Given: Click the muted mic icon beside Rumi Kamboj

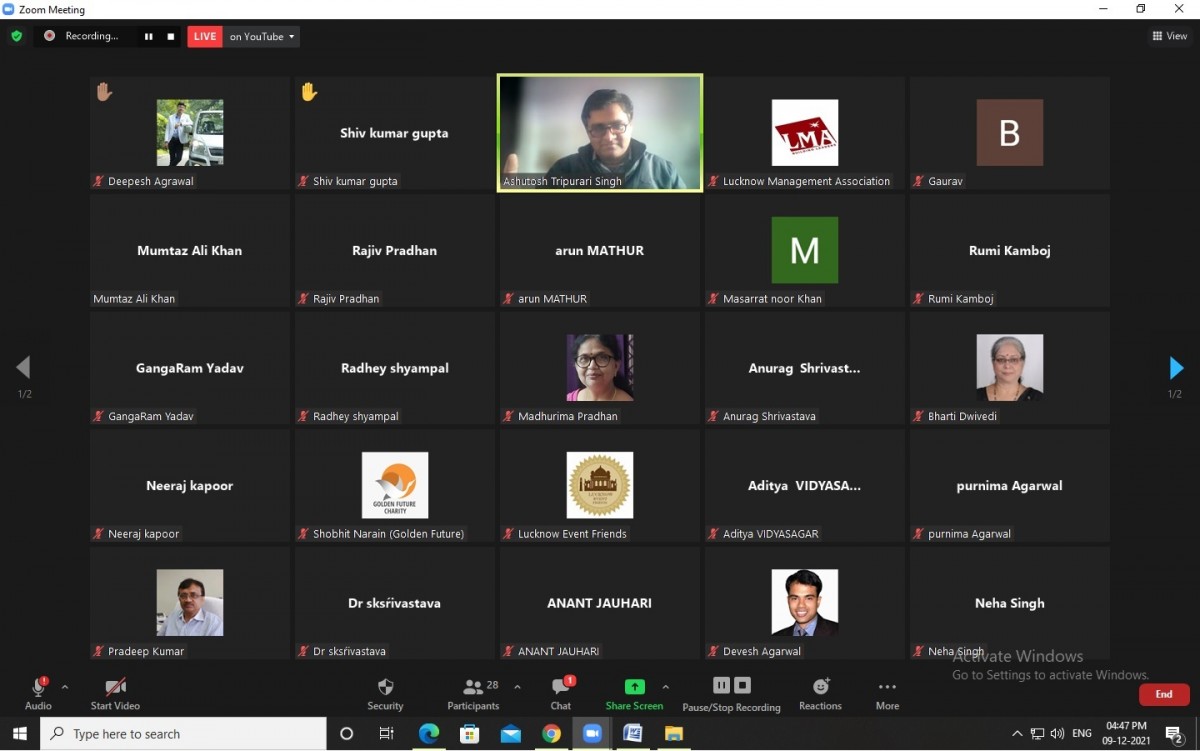Looking at the screenshot, I should (x=919, y=299).
